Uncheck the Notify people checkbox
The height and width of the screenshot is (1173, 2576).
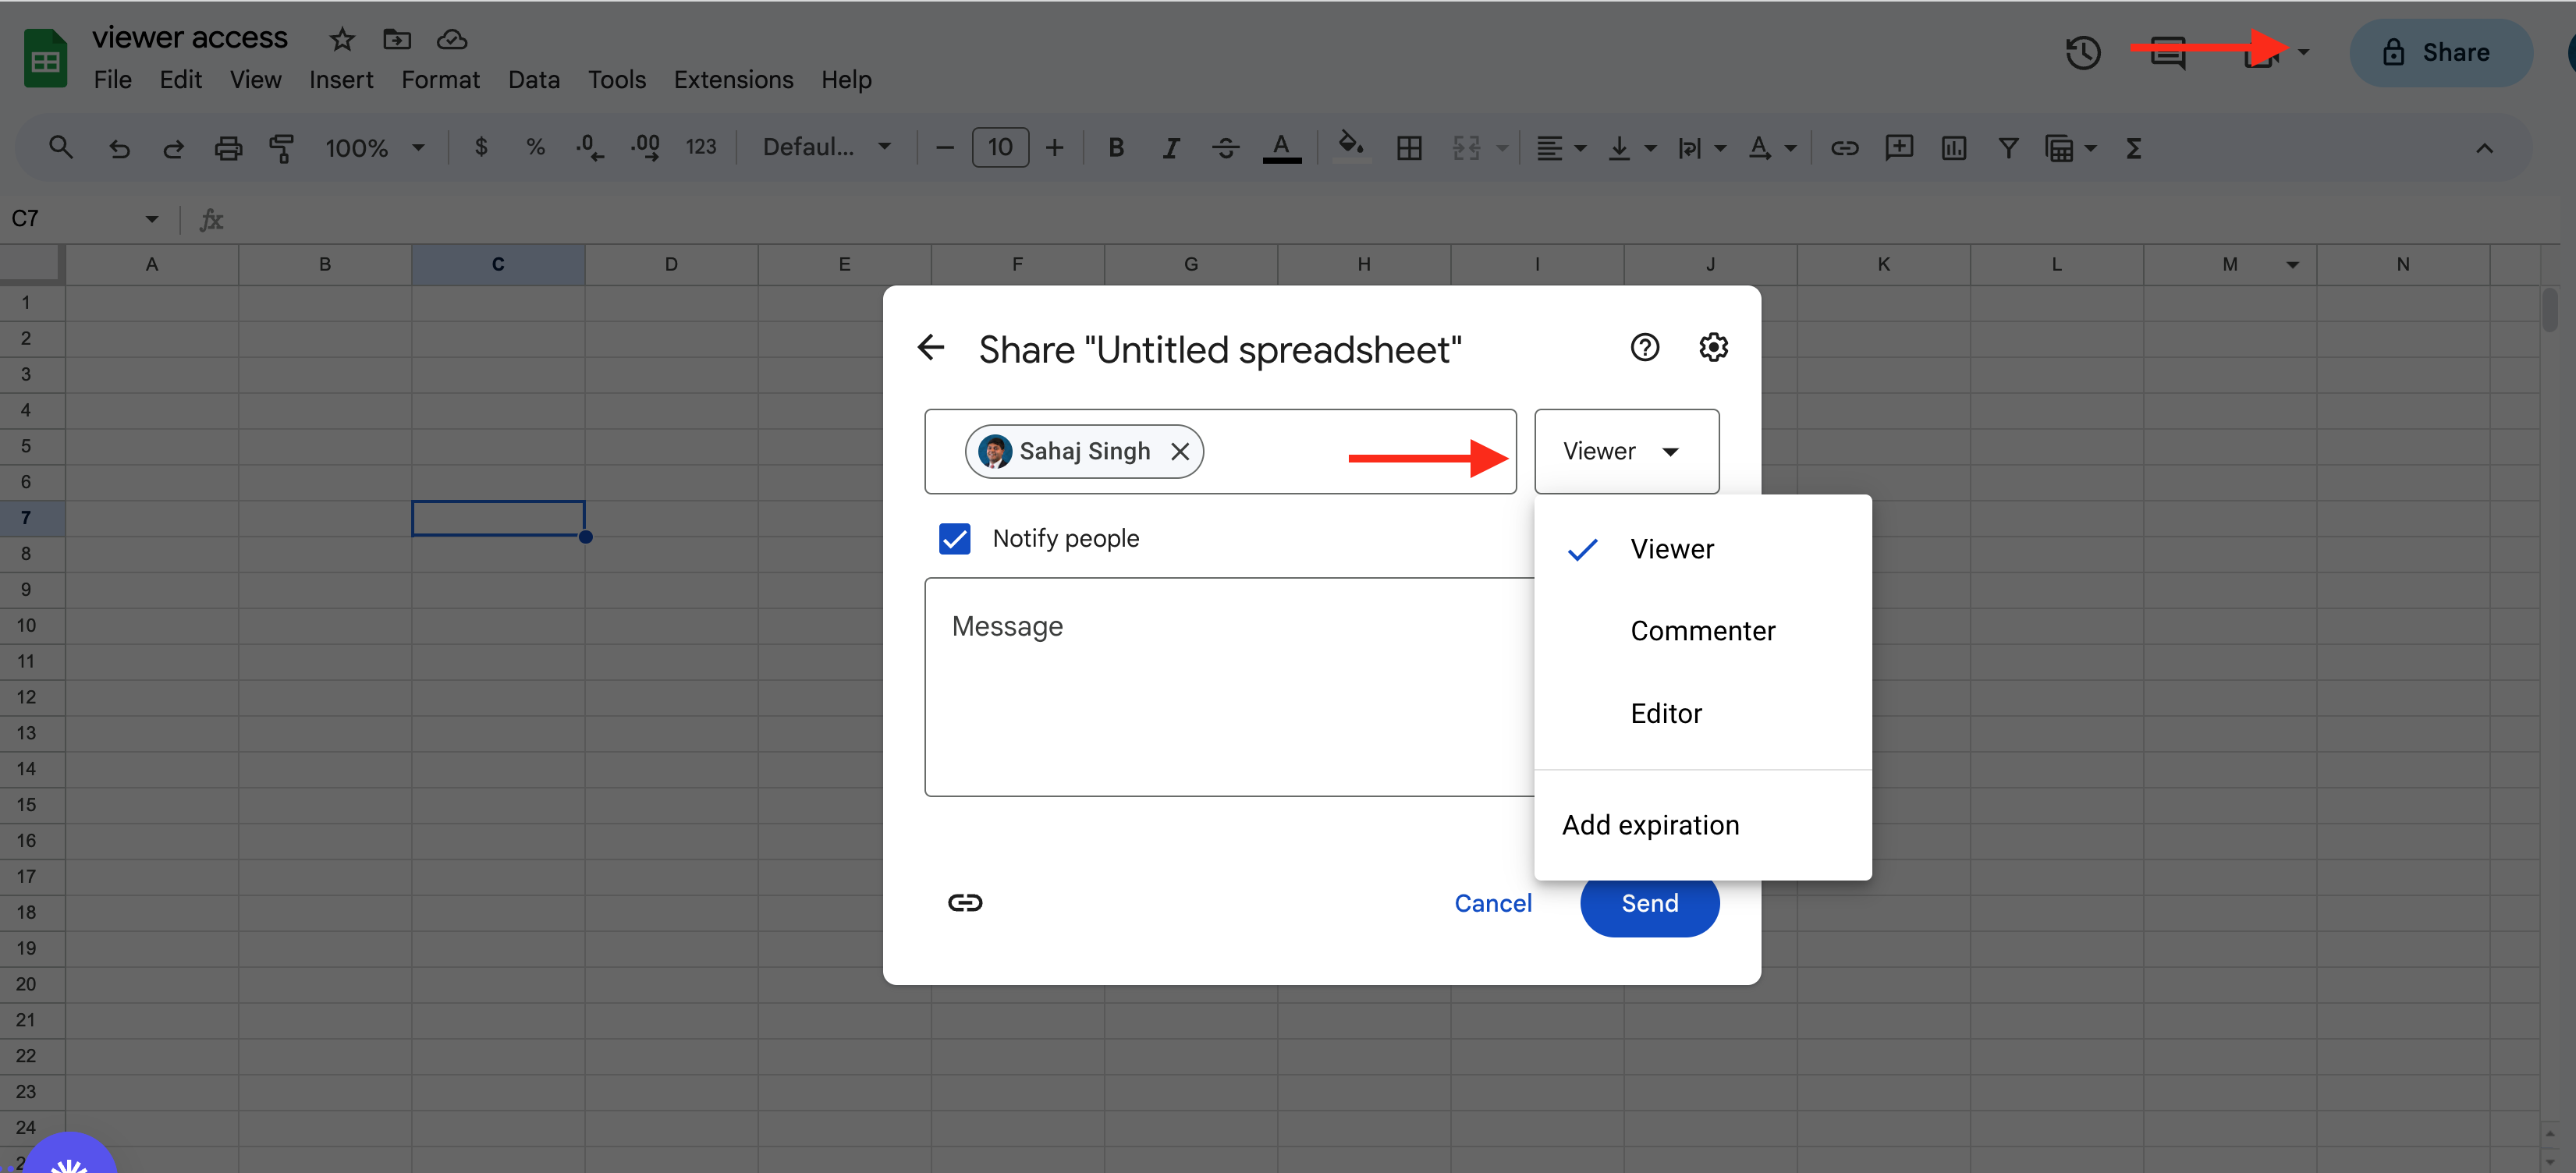click(x=955, y=539)
